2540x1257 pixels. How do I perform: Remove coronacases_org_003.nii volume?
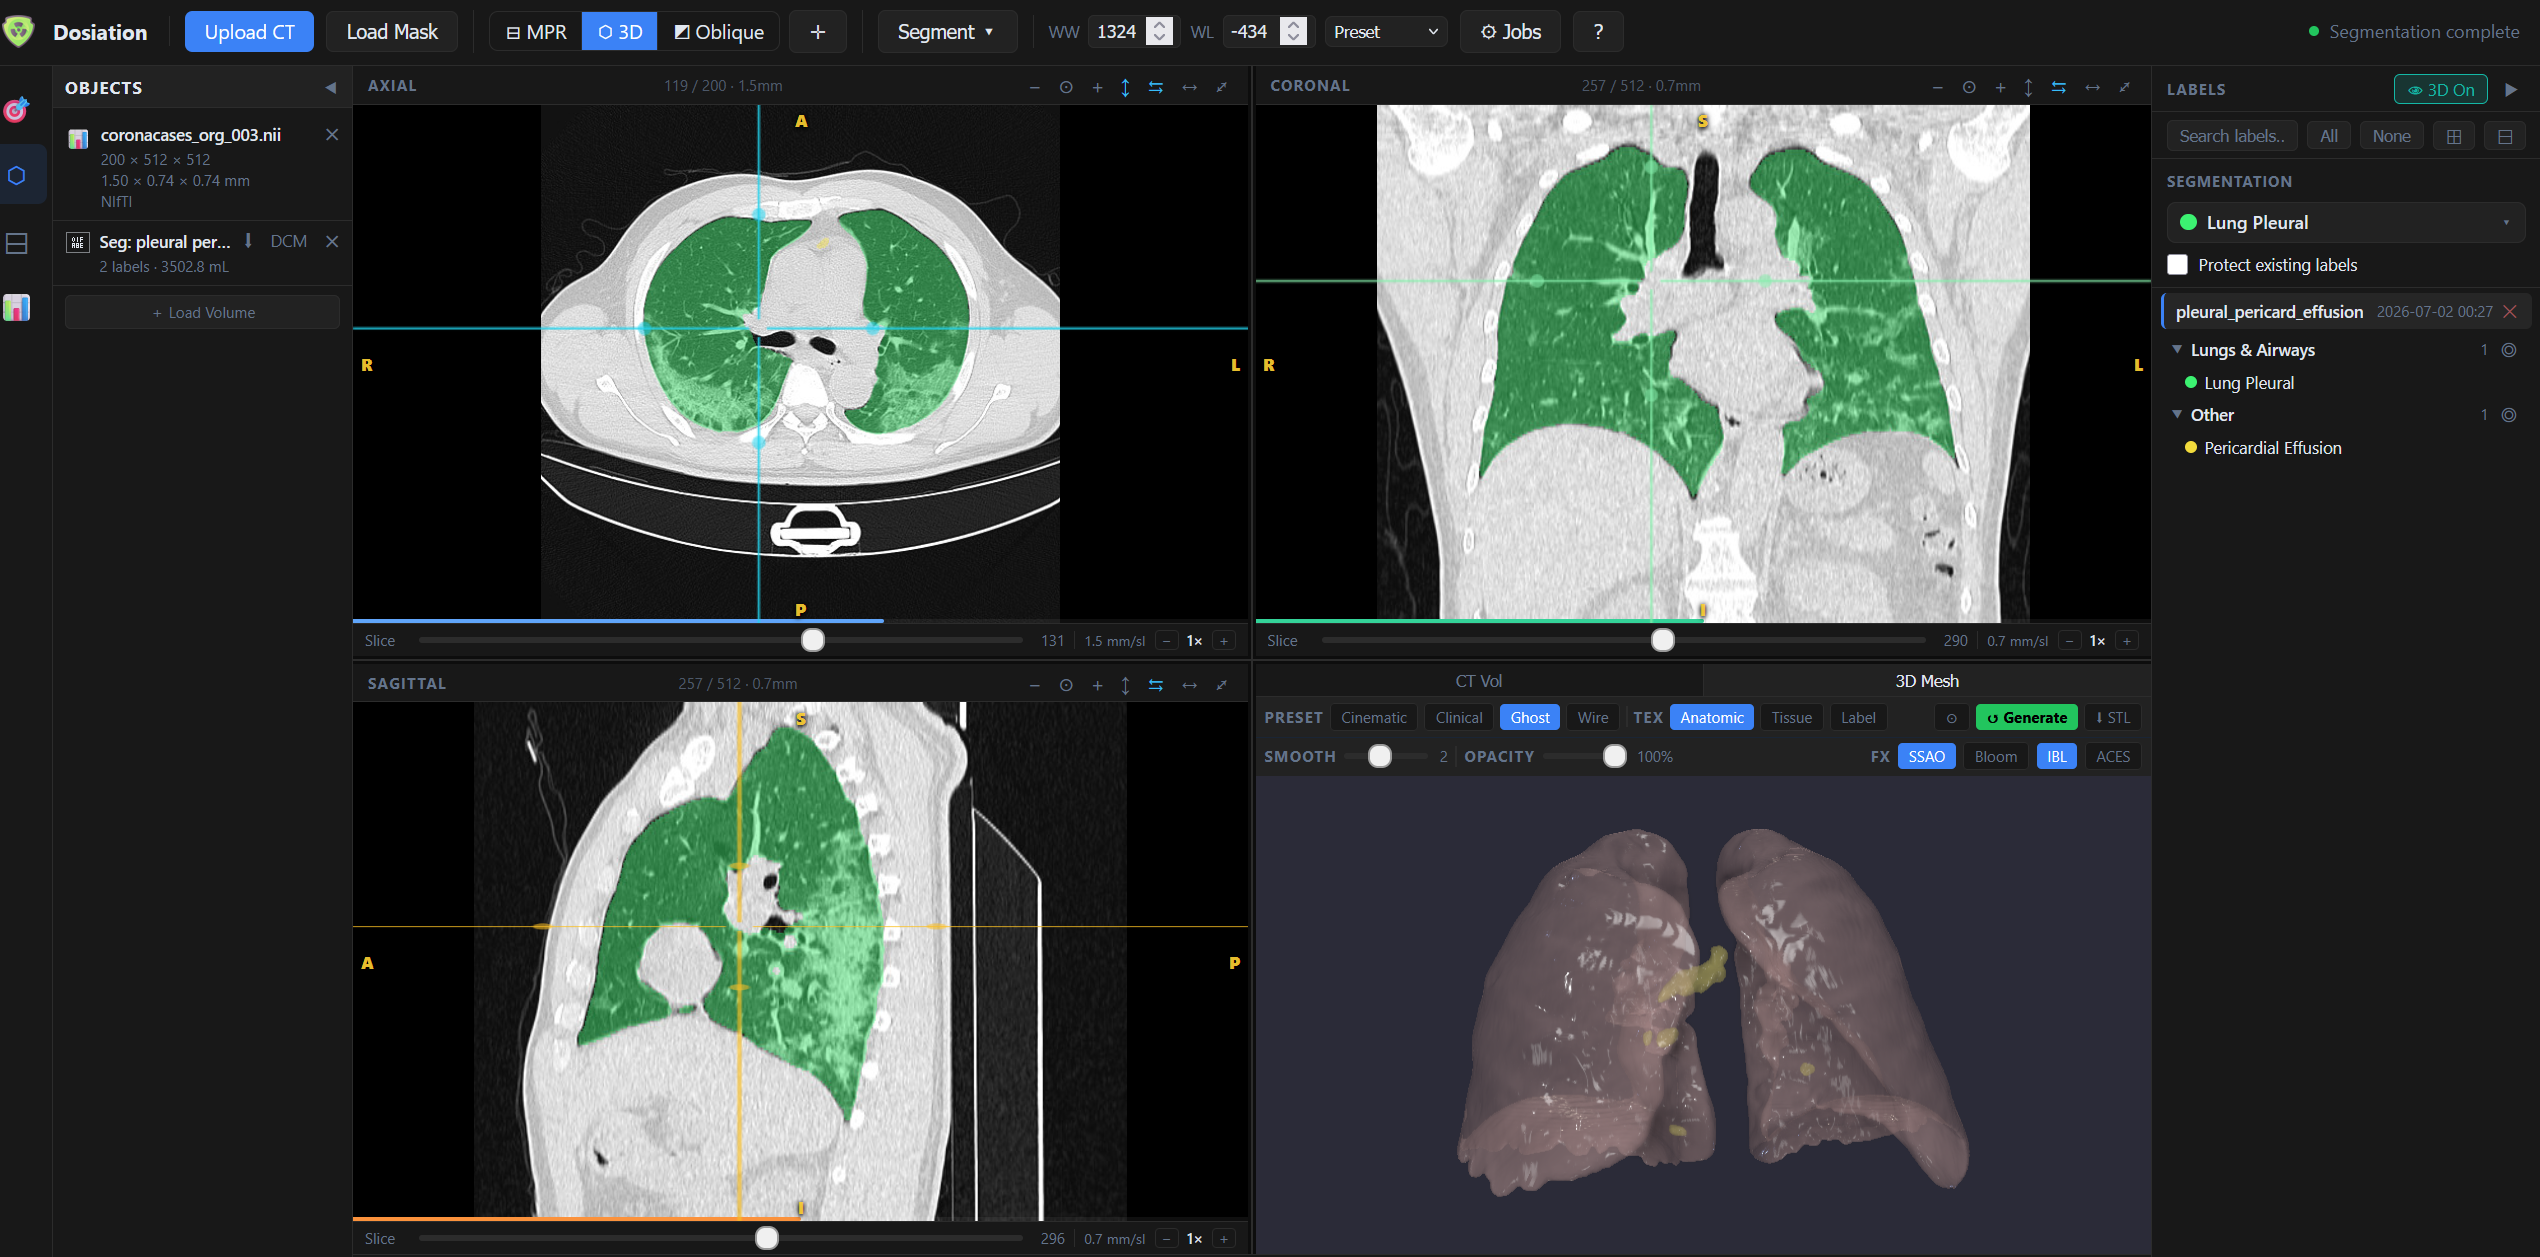(332, 135)
